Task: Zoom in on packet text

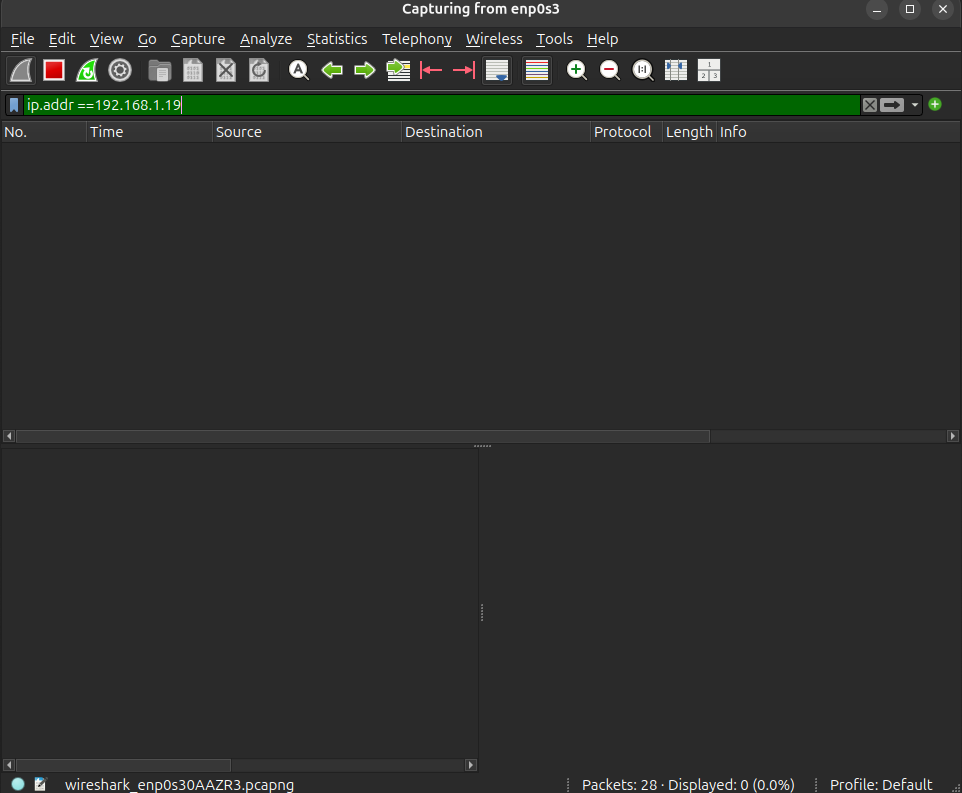Action: (x=576, y=71)
